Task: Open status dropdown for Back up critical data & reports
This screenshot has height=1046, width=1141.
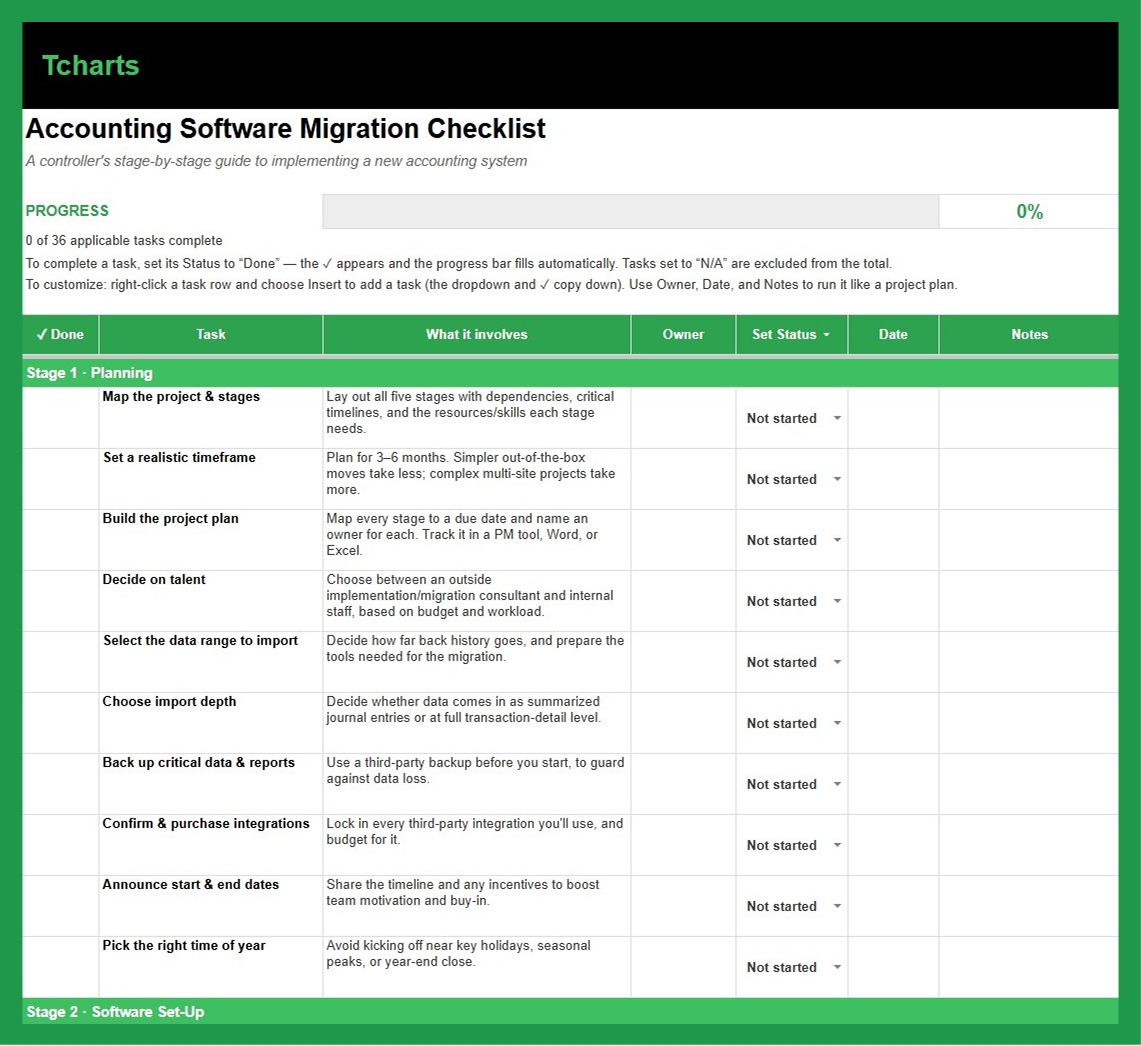Action: tap(837, 785)
